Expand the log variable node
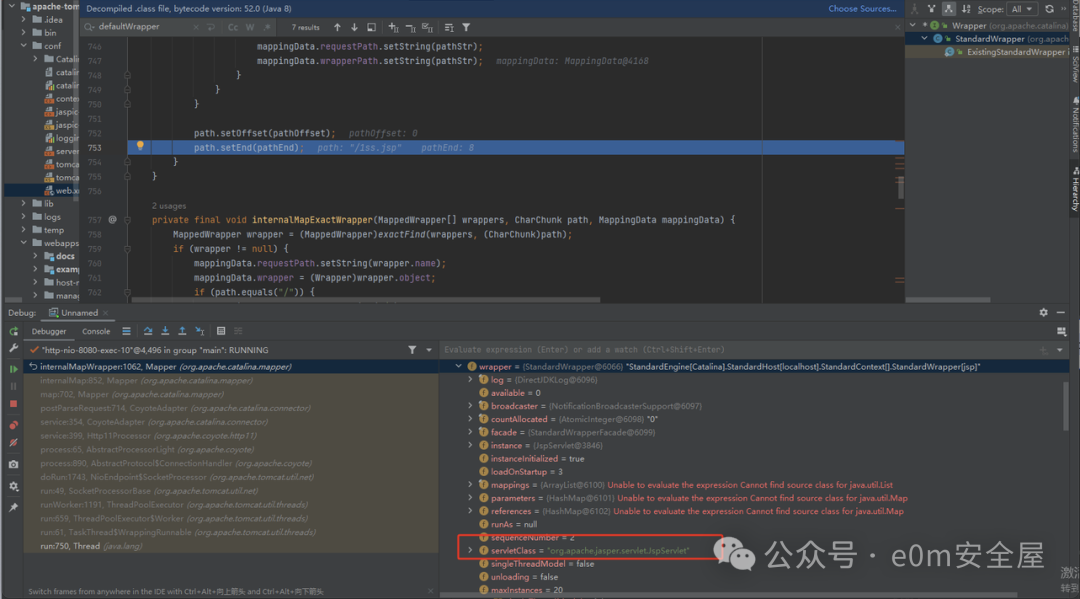Screen dimensions: 1080x599 tap(470, 379)
